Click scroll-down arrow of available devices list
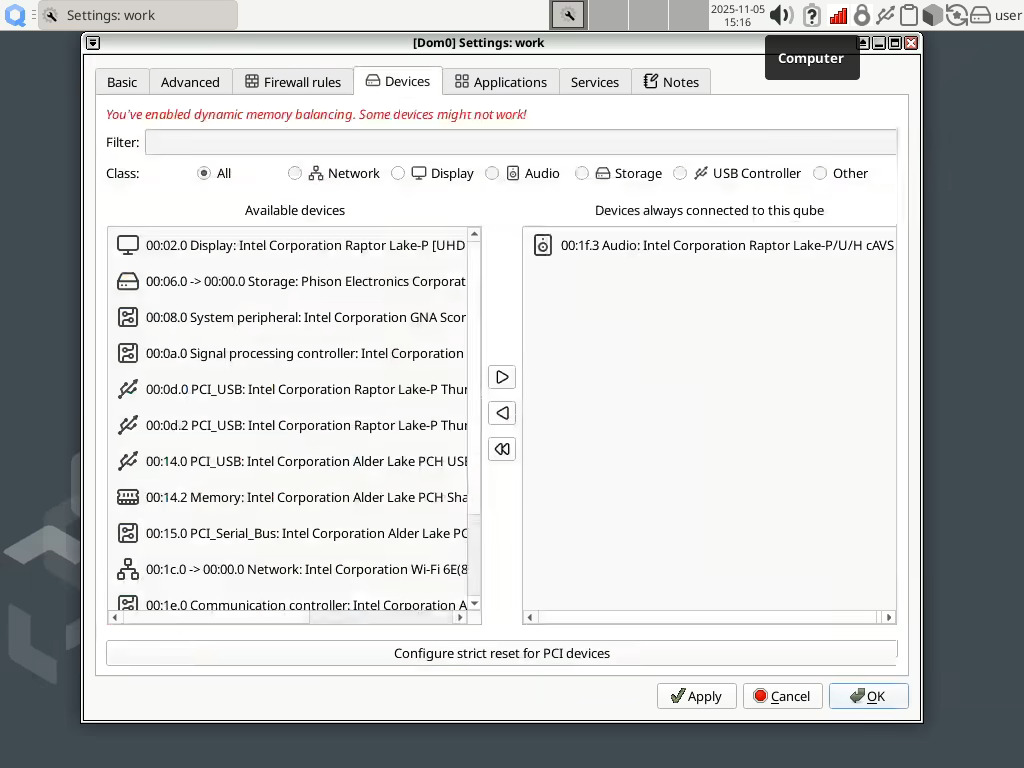1024x768 pixels. click(x=475, y=603)
